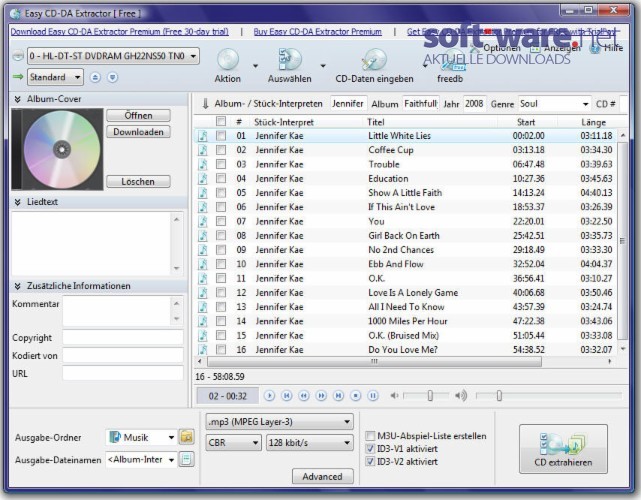Collapse the Liedtext section
Image resolution: width=641 pixels, height=500 pixels.
18,202
